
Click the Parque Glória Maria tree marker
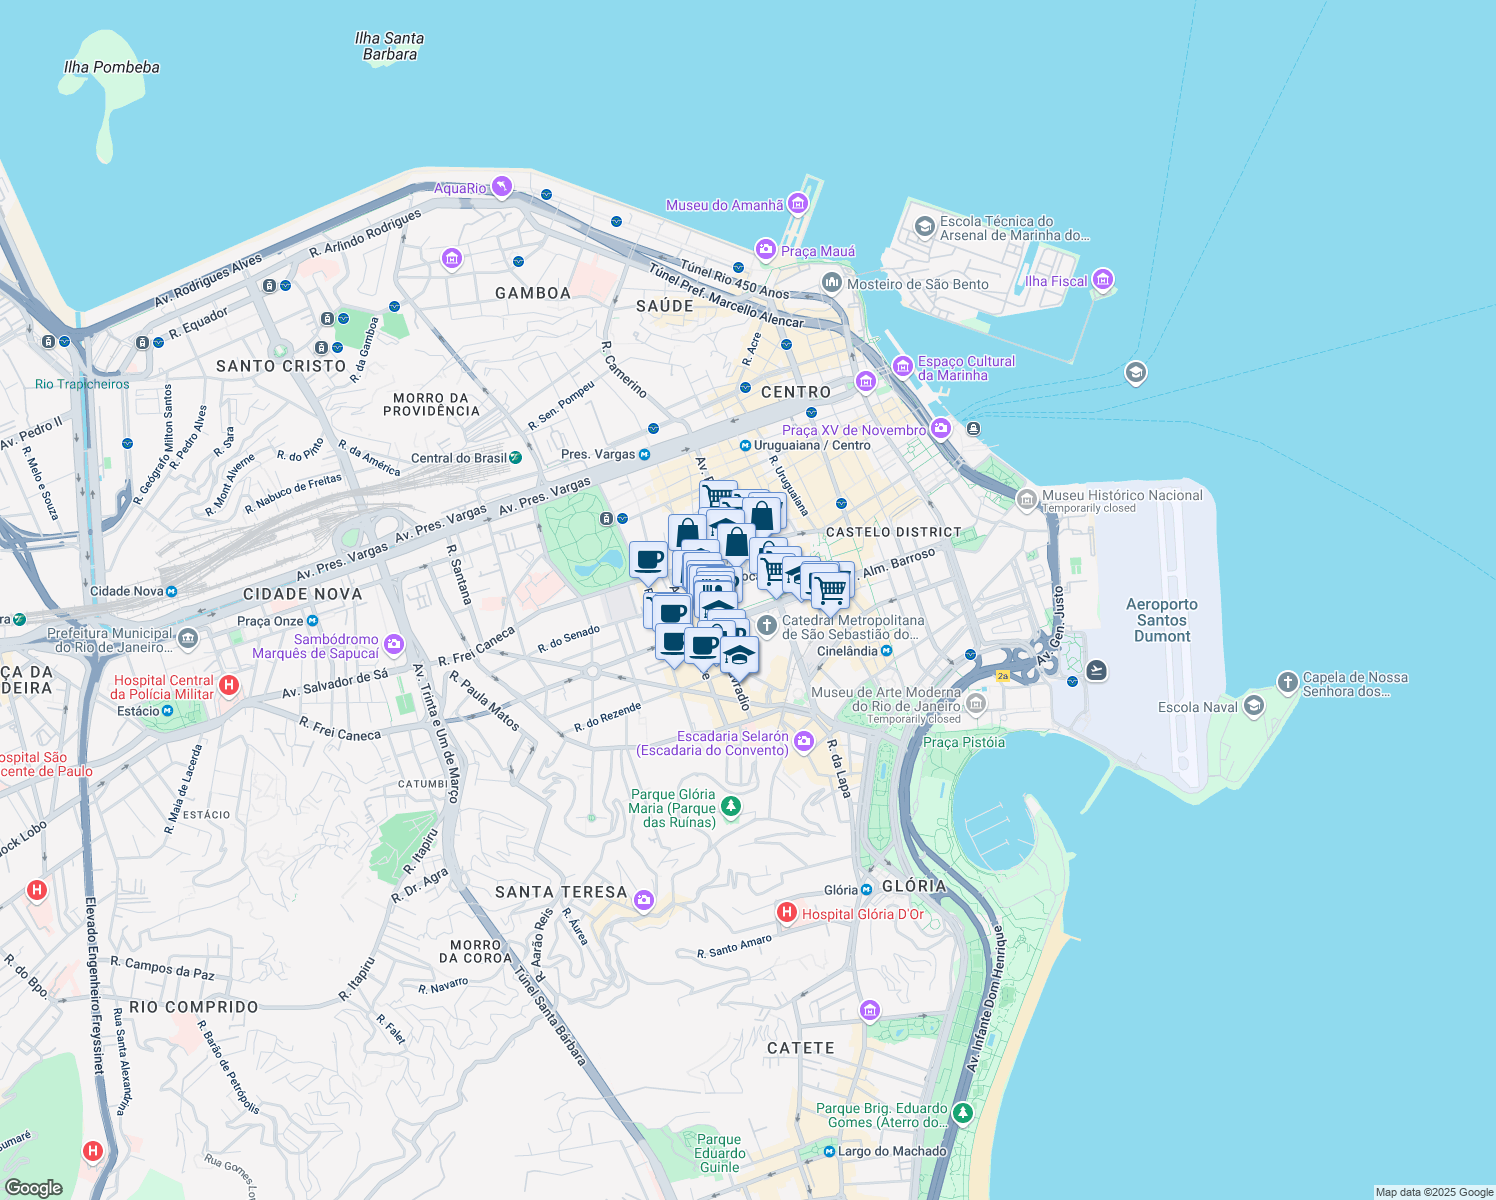click(731, 806)
